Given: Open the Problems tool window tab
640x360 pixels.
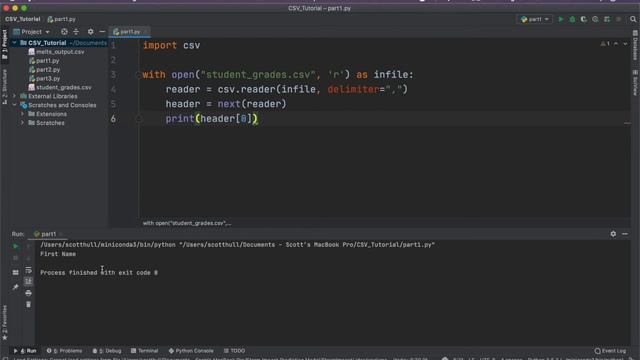Looking at the screenshot, I should point(64,351).
